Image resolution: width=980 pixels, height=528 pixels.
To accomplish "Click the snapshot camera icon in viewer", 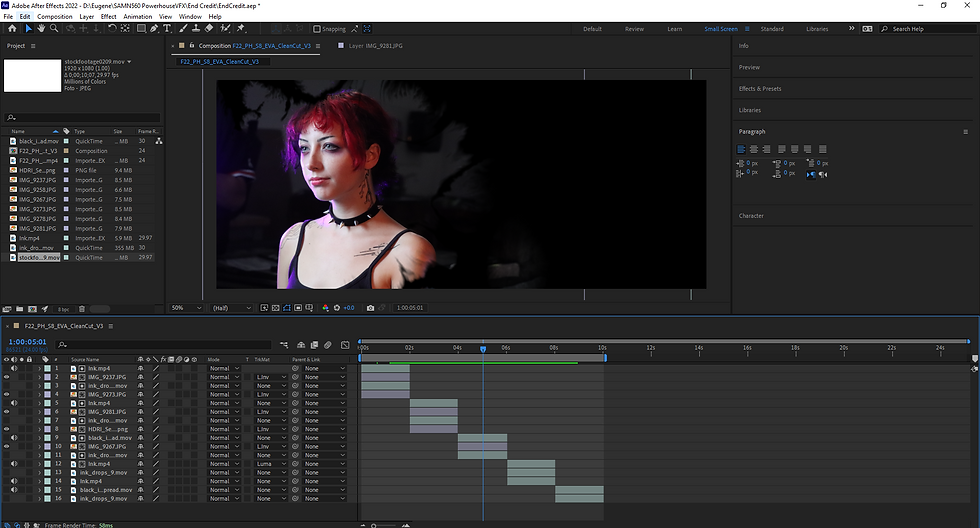I will click(x=370, y=308).
